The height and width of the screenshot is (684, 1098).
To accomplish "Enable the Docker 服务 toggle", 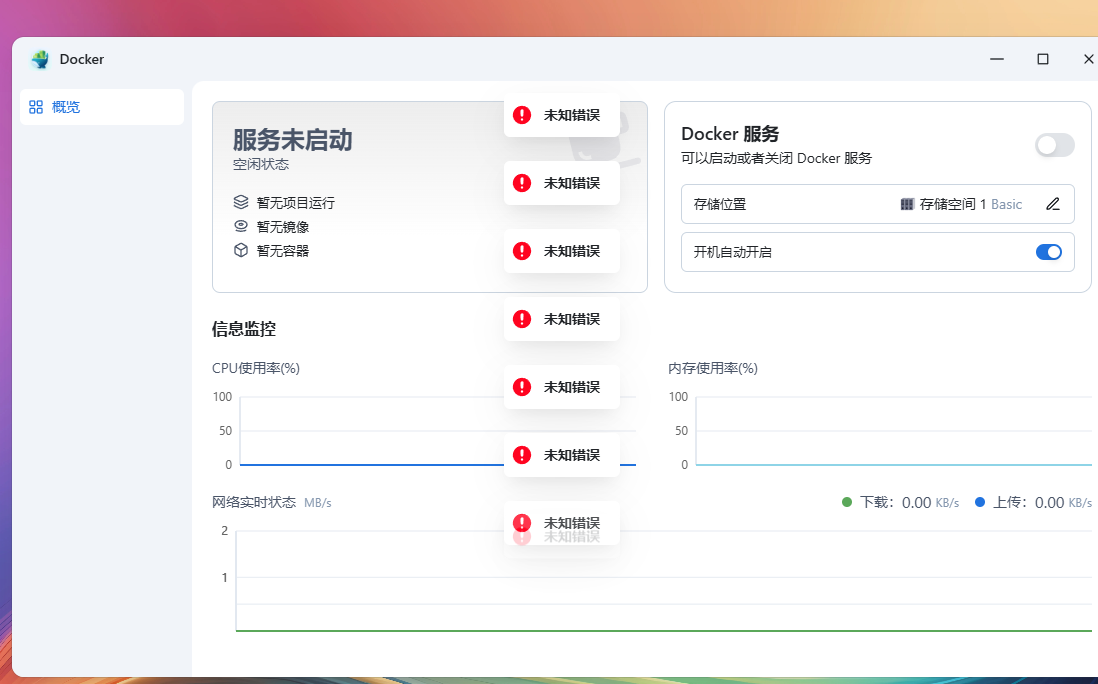I will point(1055,145).
